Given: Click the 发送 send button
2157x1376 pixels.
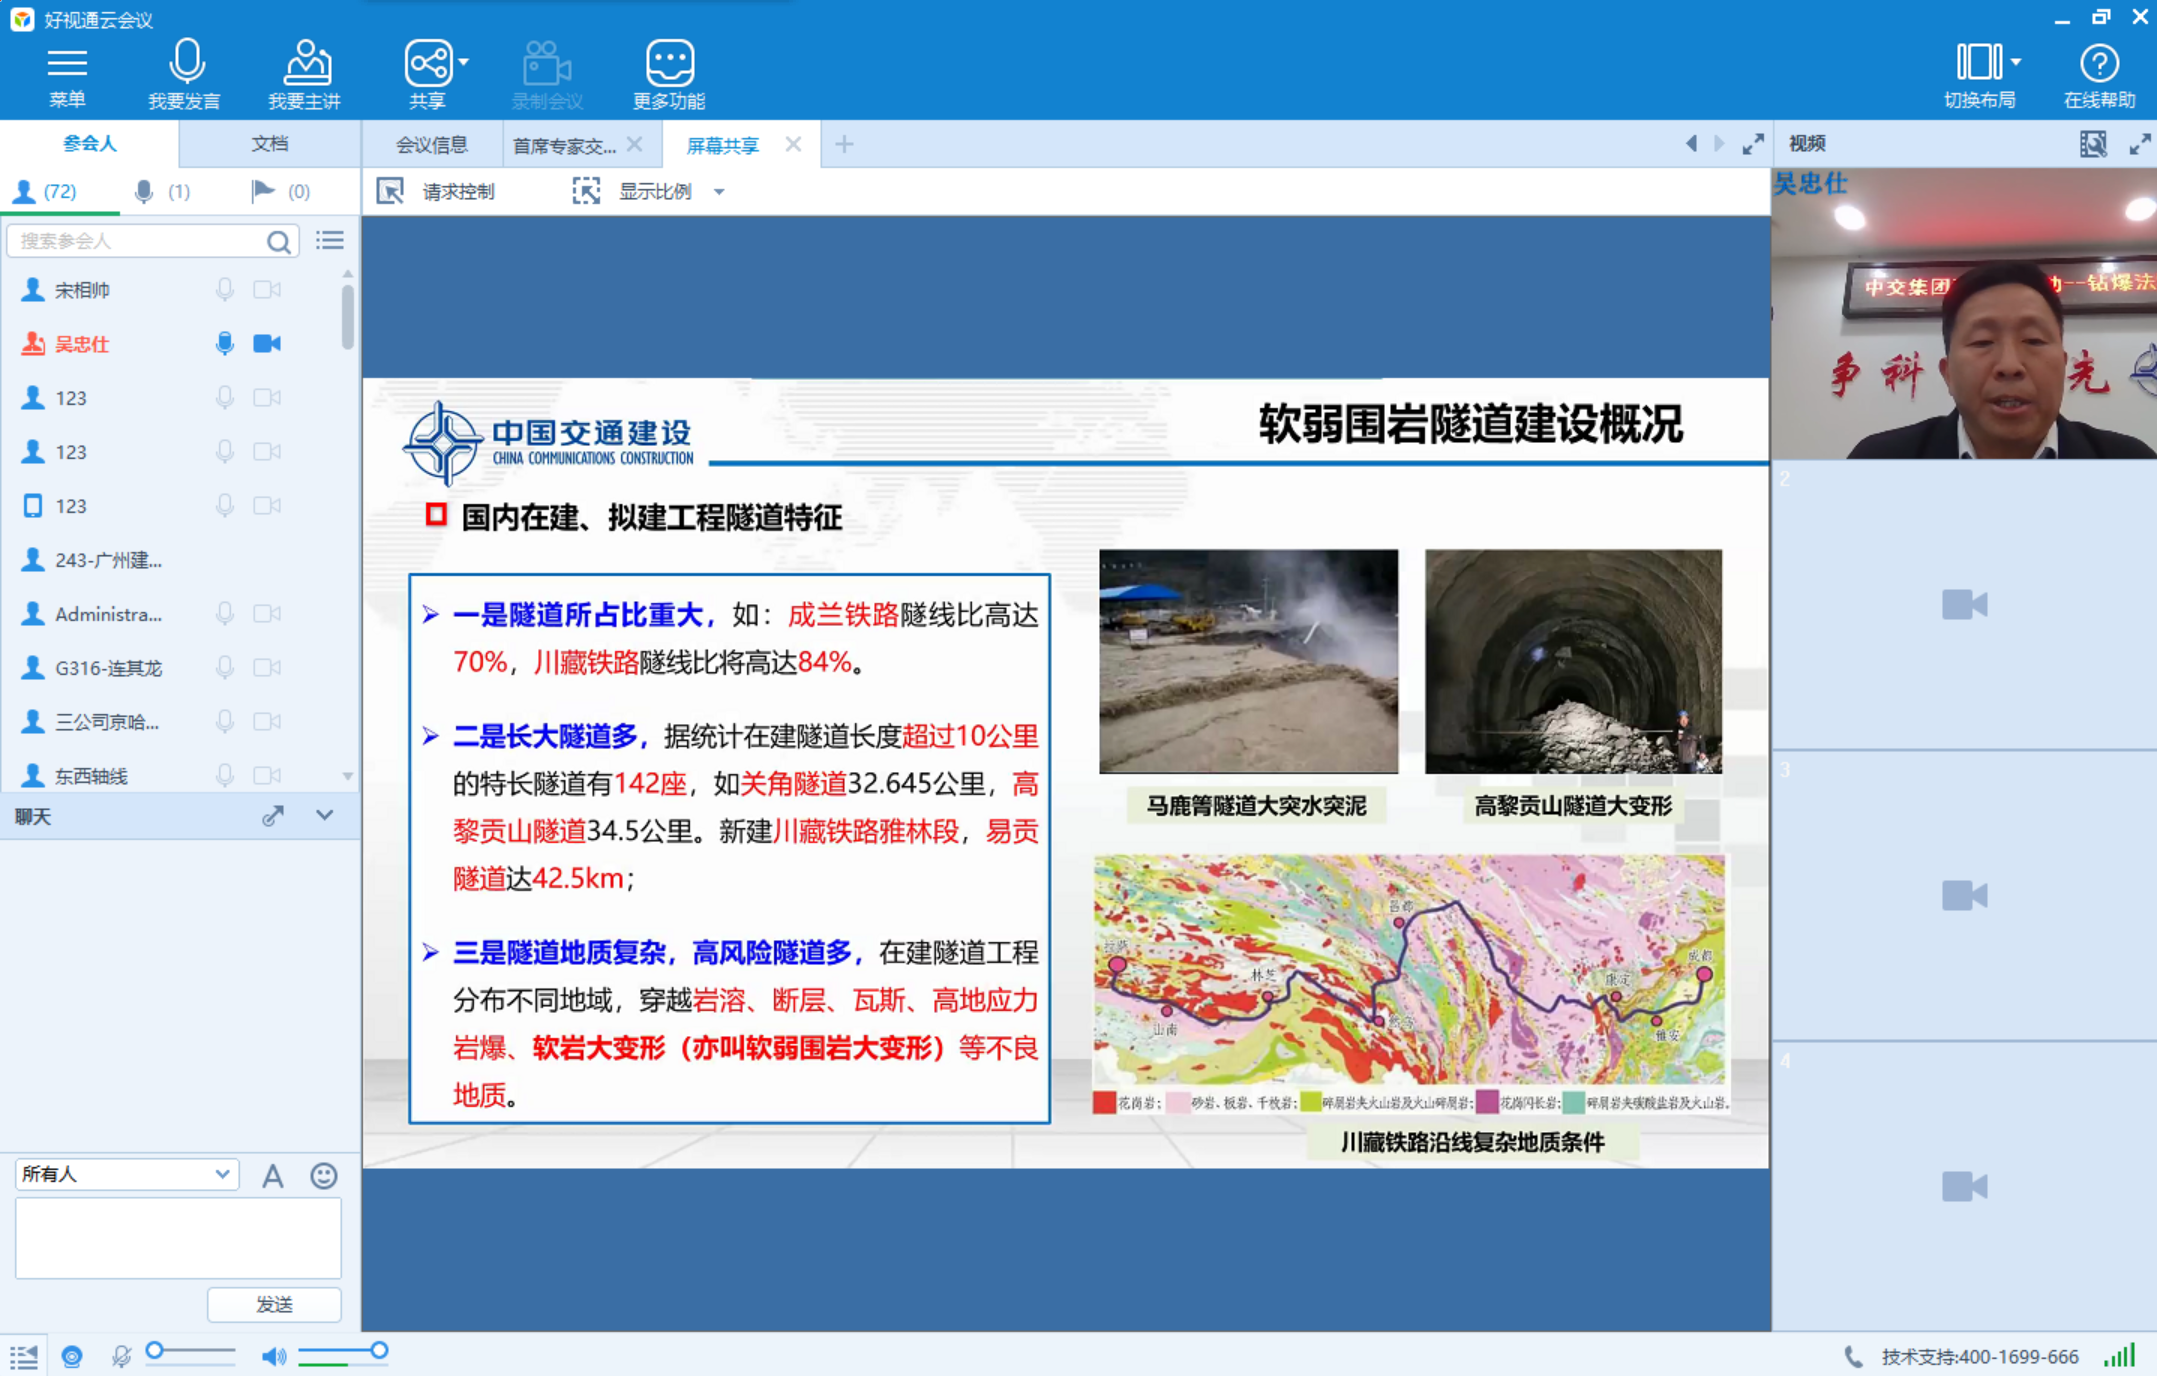Looking at the screenshot, I should pyautogui.click(x=274, y=1304).
